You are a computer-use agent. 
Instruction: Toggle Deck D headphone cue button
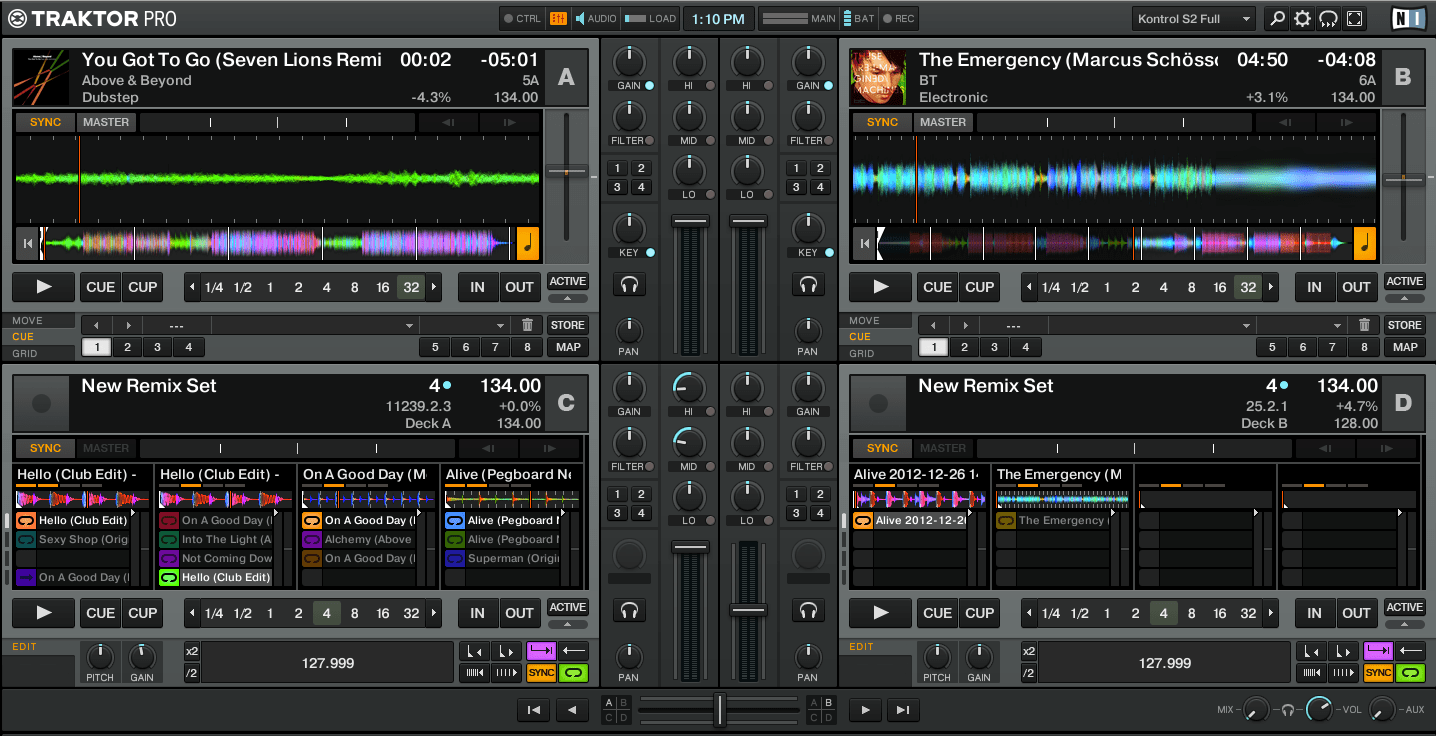coord(808,611)
